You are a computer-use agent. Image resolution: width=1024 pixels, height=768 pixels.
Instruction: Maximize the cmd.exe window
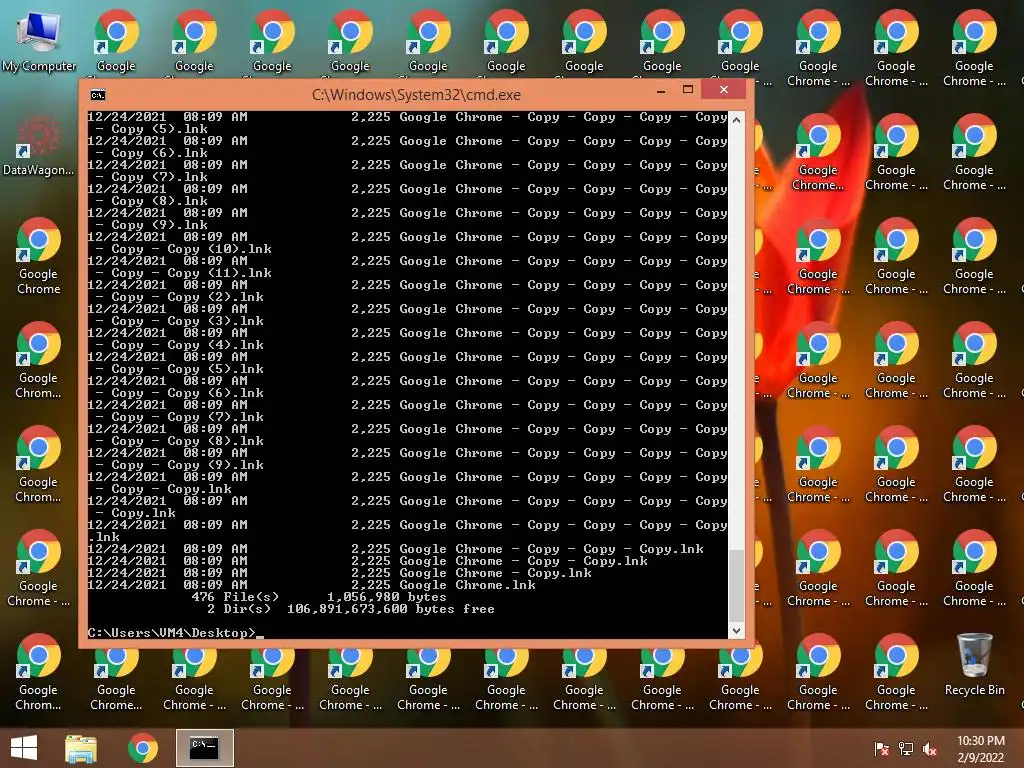688,89
